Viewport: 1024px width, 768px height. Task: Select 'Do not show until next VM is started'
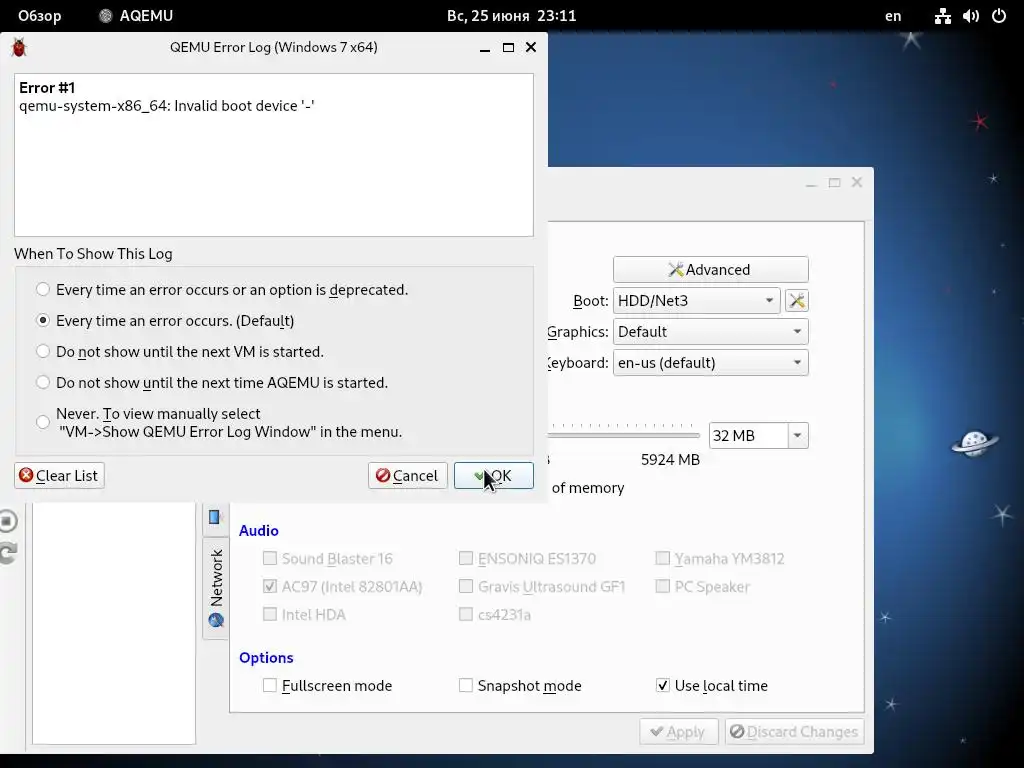click(x=43, y=351)
